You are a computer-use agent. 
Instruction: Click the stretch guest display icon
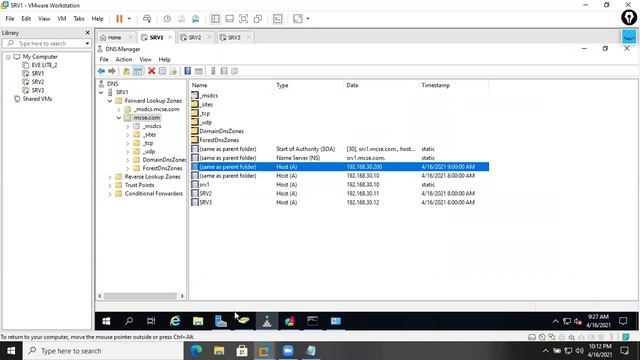tap(298, 19)
